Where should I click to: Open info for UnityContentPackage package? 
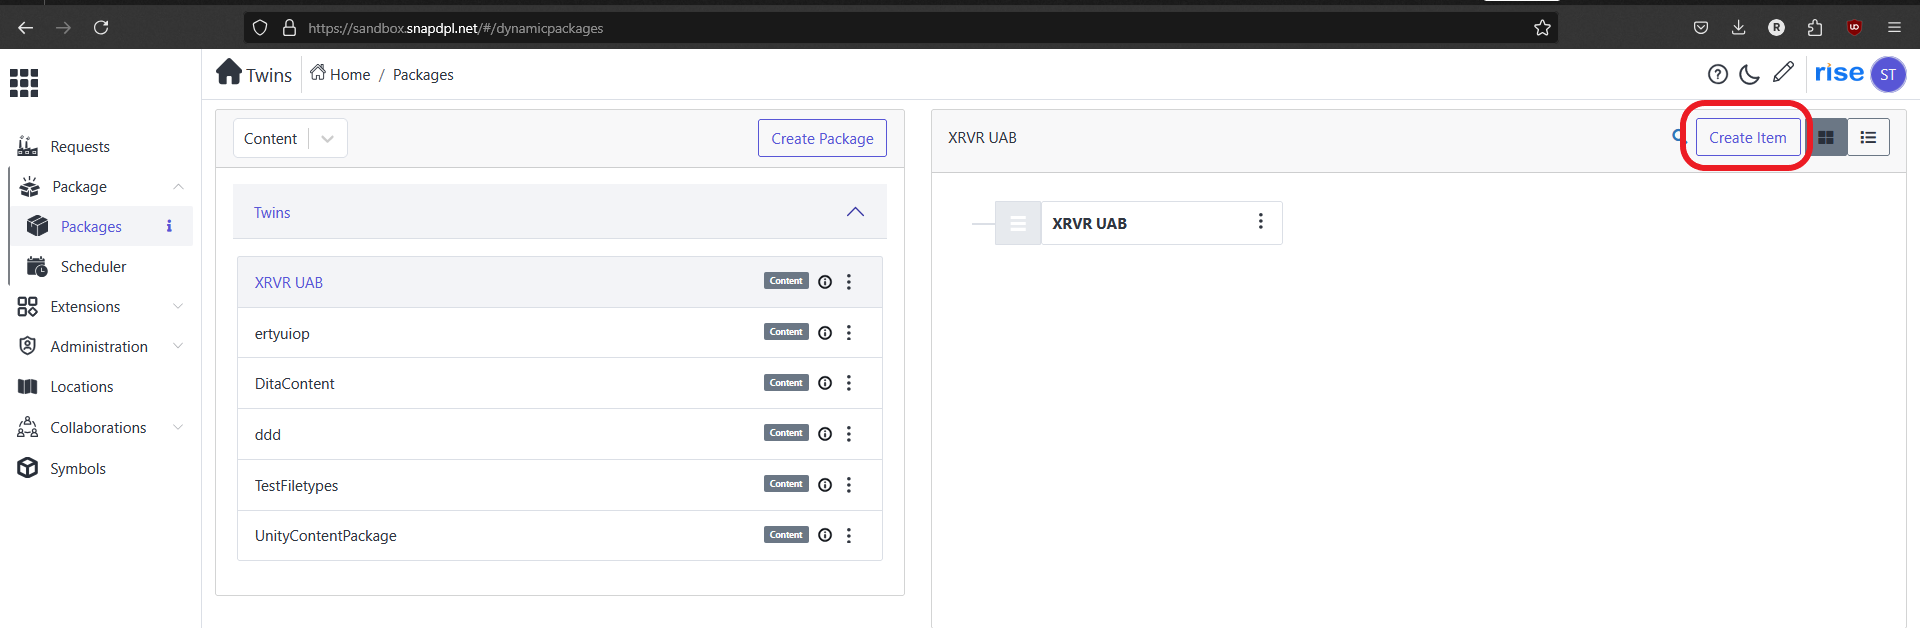[x=825, y=535]
